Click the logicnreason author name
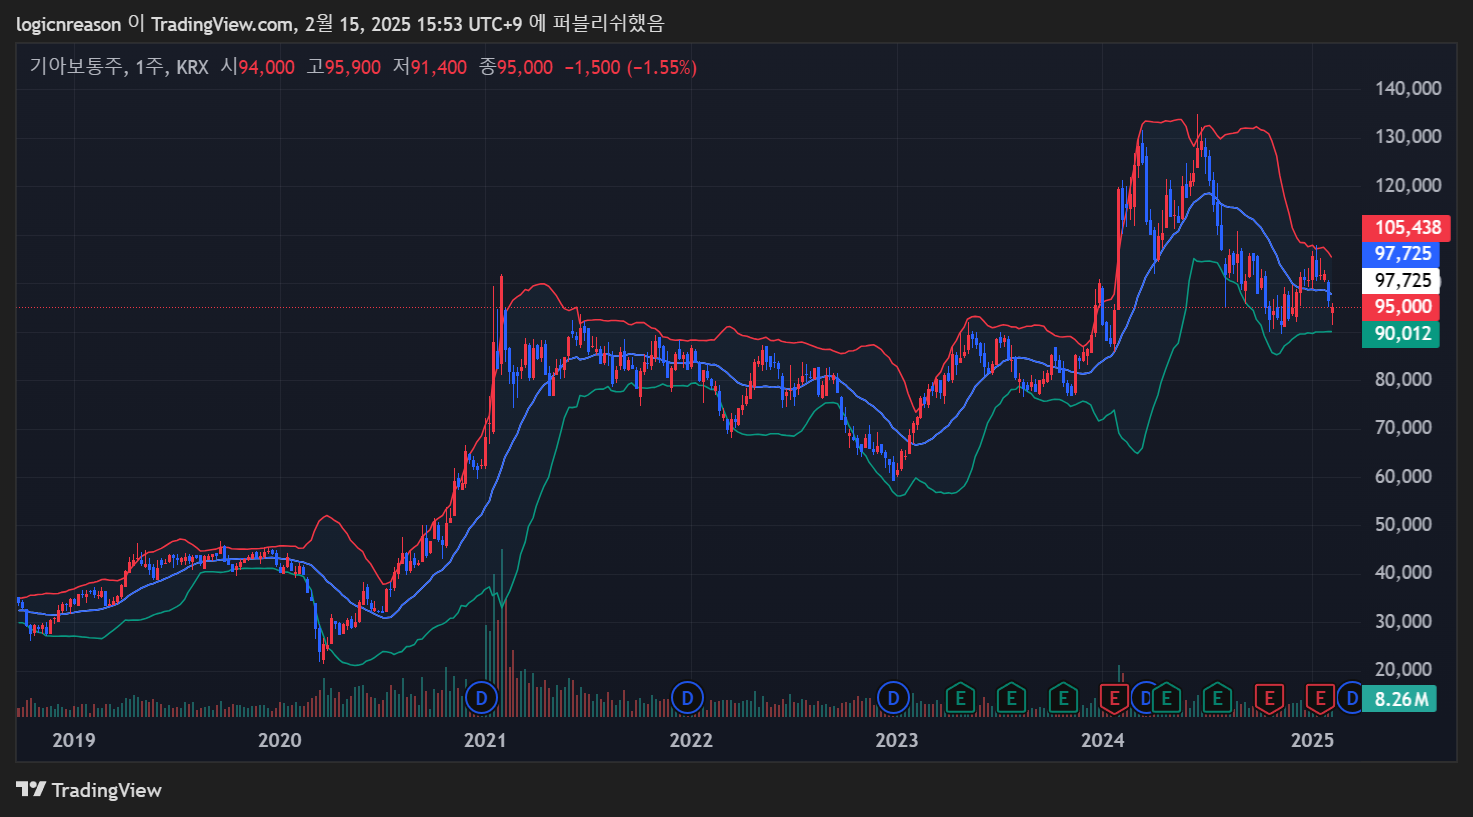Screen dimensions: 1473x817 (x=68, y=24)
